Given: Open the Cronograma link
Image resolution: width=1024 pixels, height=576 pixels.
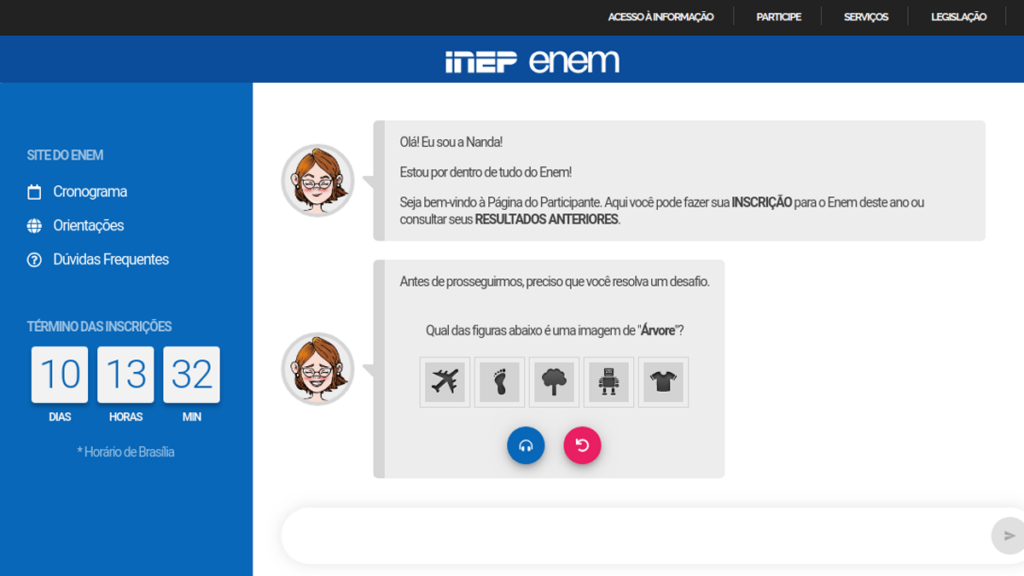Looking at the screenshot, I should coord(90,192).
